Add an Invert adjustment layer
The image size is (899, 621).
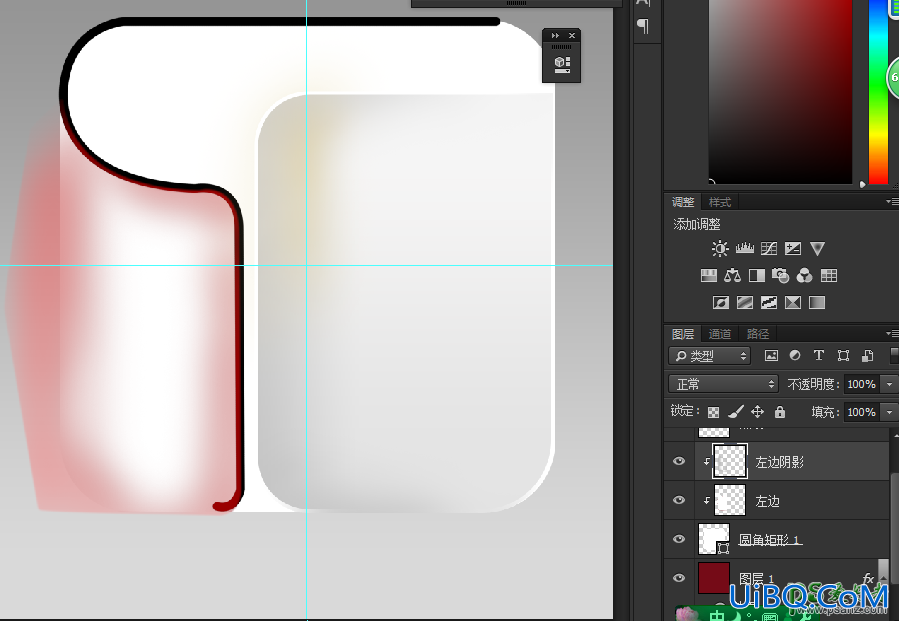click(x=721, y=302)
